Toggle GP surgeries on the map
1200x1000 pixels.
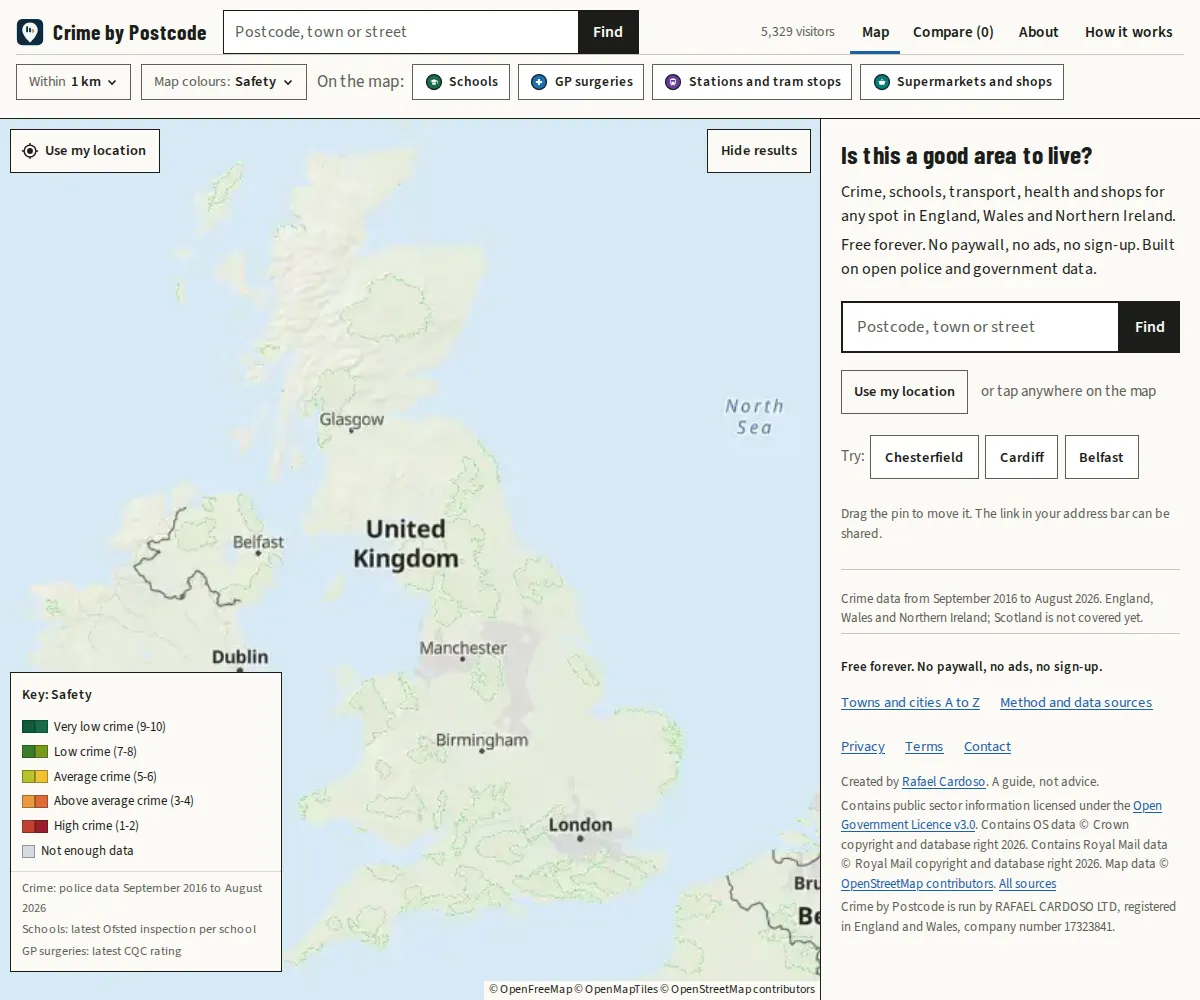point(581,82)
